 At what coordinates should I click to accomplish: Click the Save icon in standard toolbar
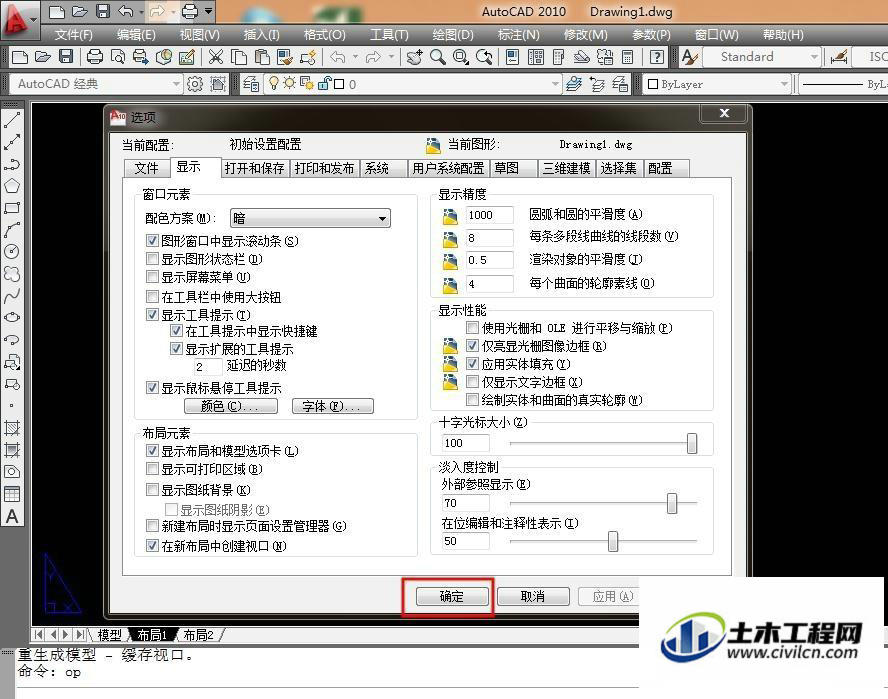click(x=66, y=57)
